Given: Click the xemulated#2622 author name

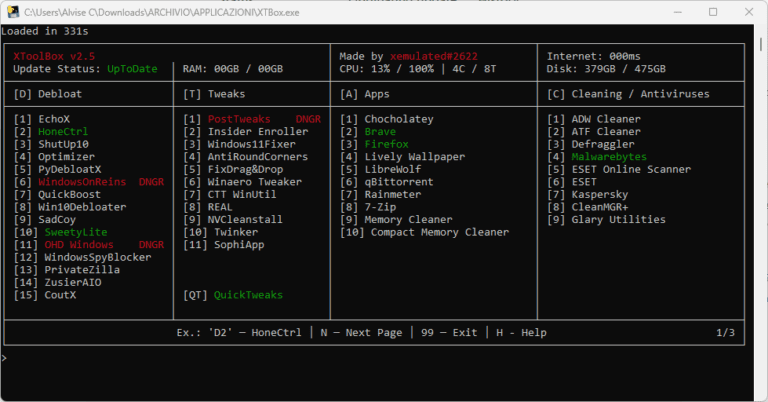Looking at the screenshot, I should [x=434, y=56].
